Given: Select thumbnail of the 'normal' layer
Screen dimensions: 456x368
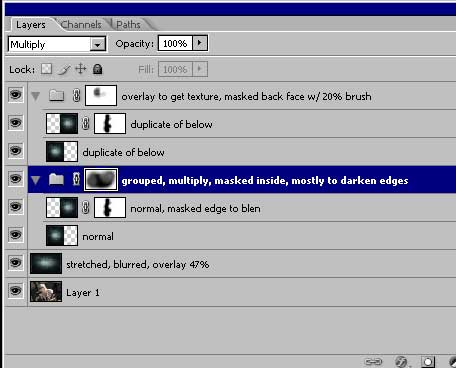Looking at the screenshot, I should point(62,235).
